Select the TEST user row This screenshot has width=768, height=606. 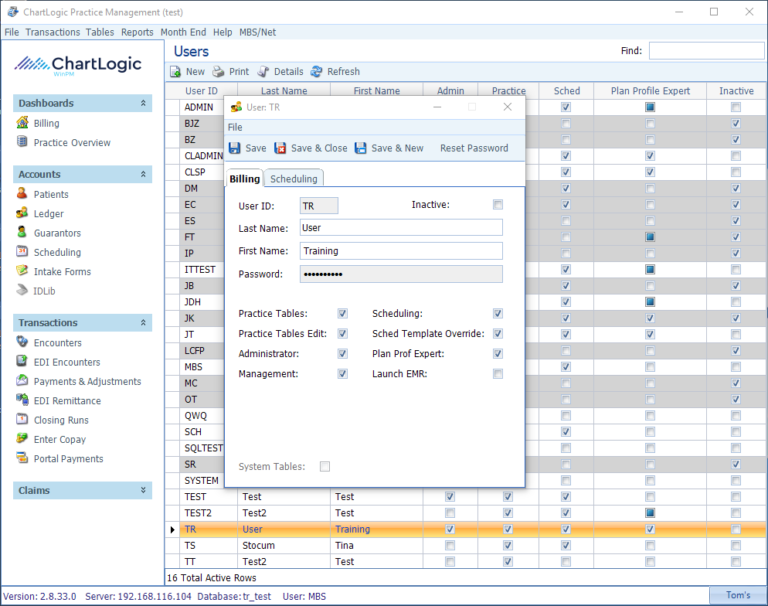[x=466, y=497]
